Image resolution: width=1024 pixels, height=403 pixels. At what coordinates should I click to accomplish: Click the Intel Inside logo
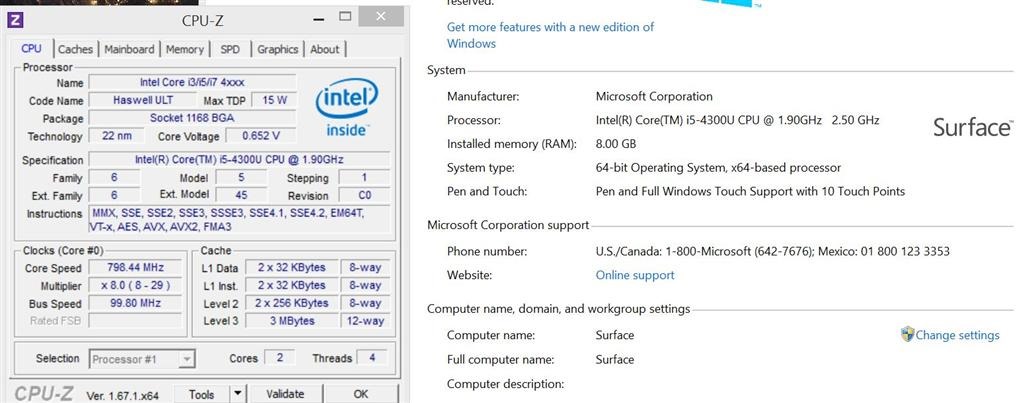[x=346, y=109]
